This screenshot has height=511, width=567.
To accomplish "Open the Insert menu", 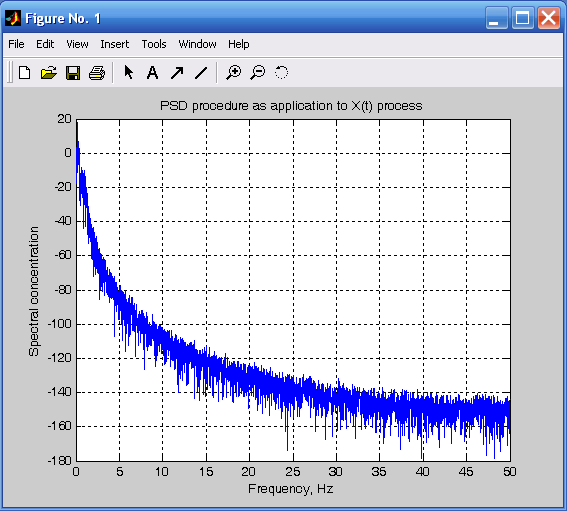I will 115,44.
